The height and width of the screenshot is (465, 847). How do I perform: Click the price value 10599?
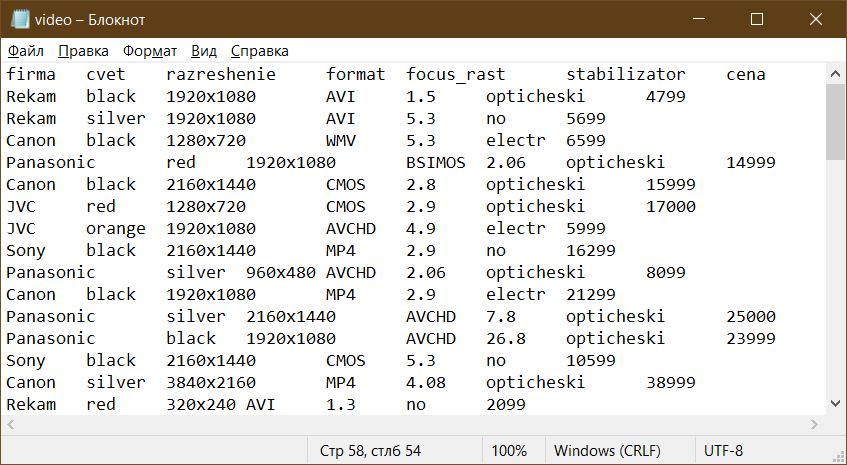591,360
